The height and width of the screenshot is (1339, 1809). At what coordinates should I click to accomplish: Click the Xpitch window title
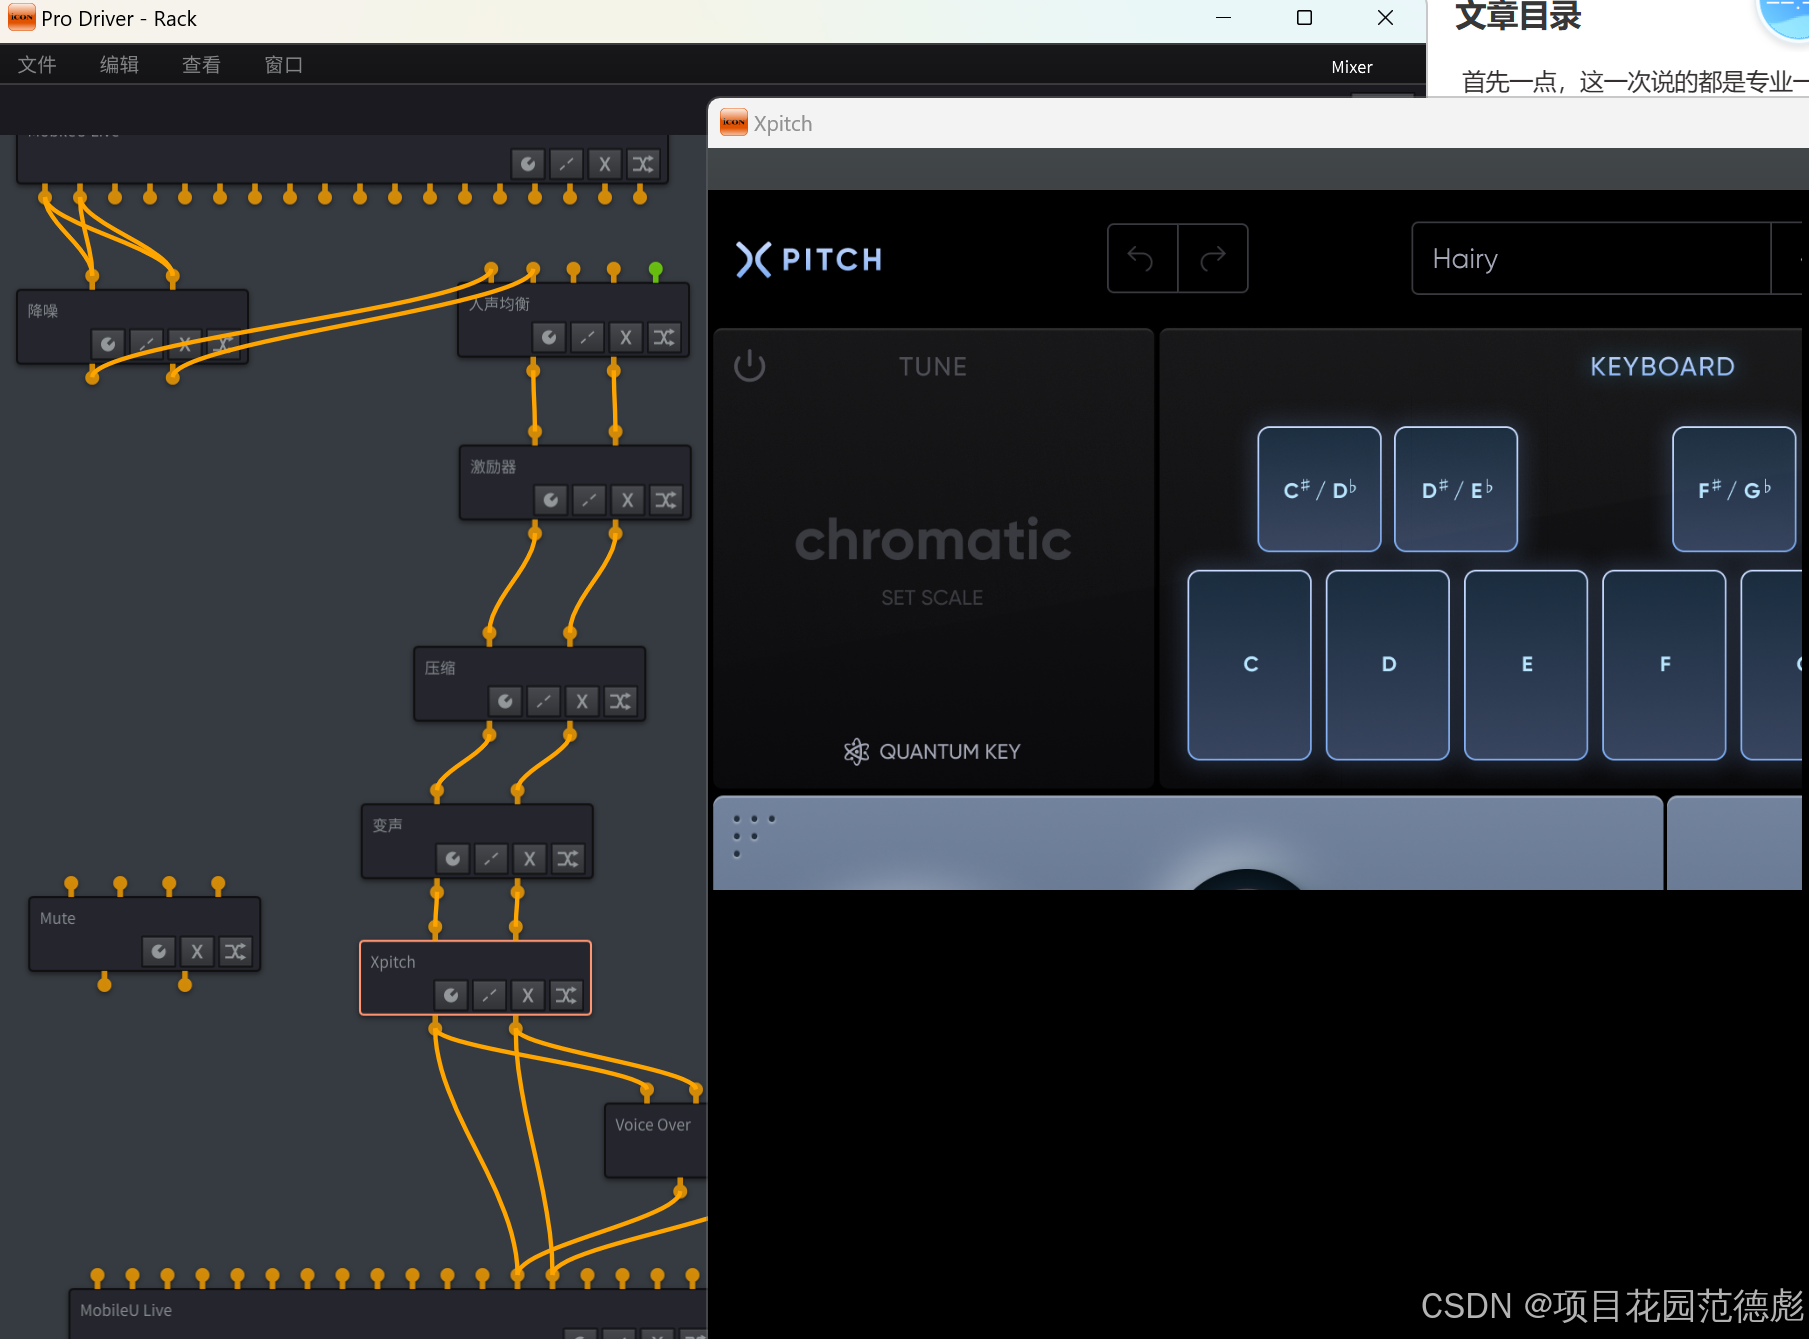pos(783,124)
